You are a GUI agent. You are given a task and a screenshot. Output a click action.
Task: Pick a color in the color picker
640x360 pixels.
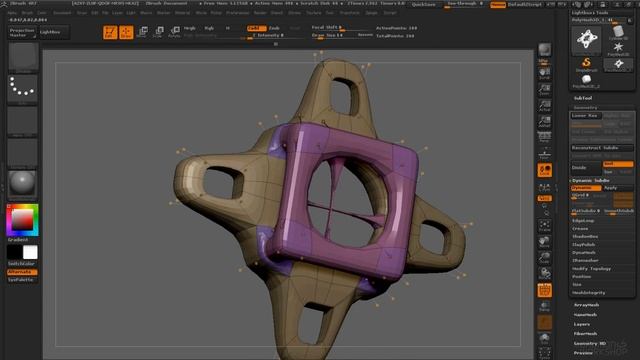tap(22, 220)
